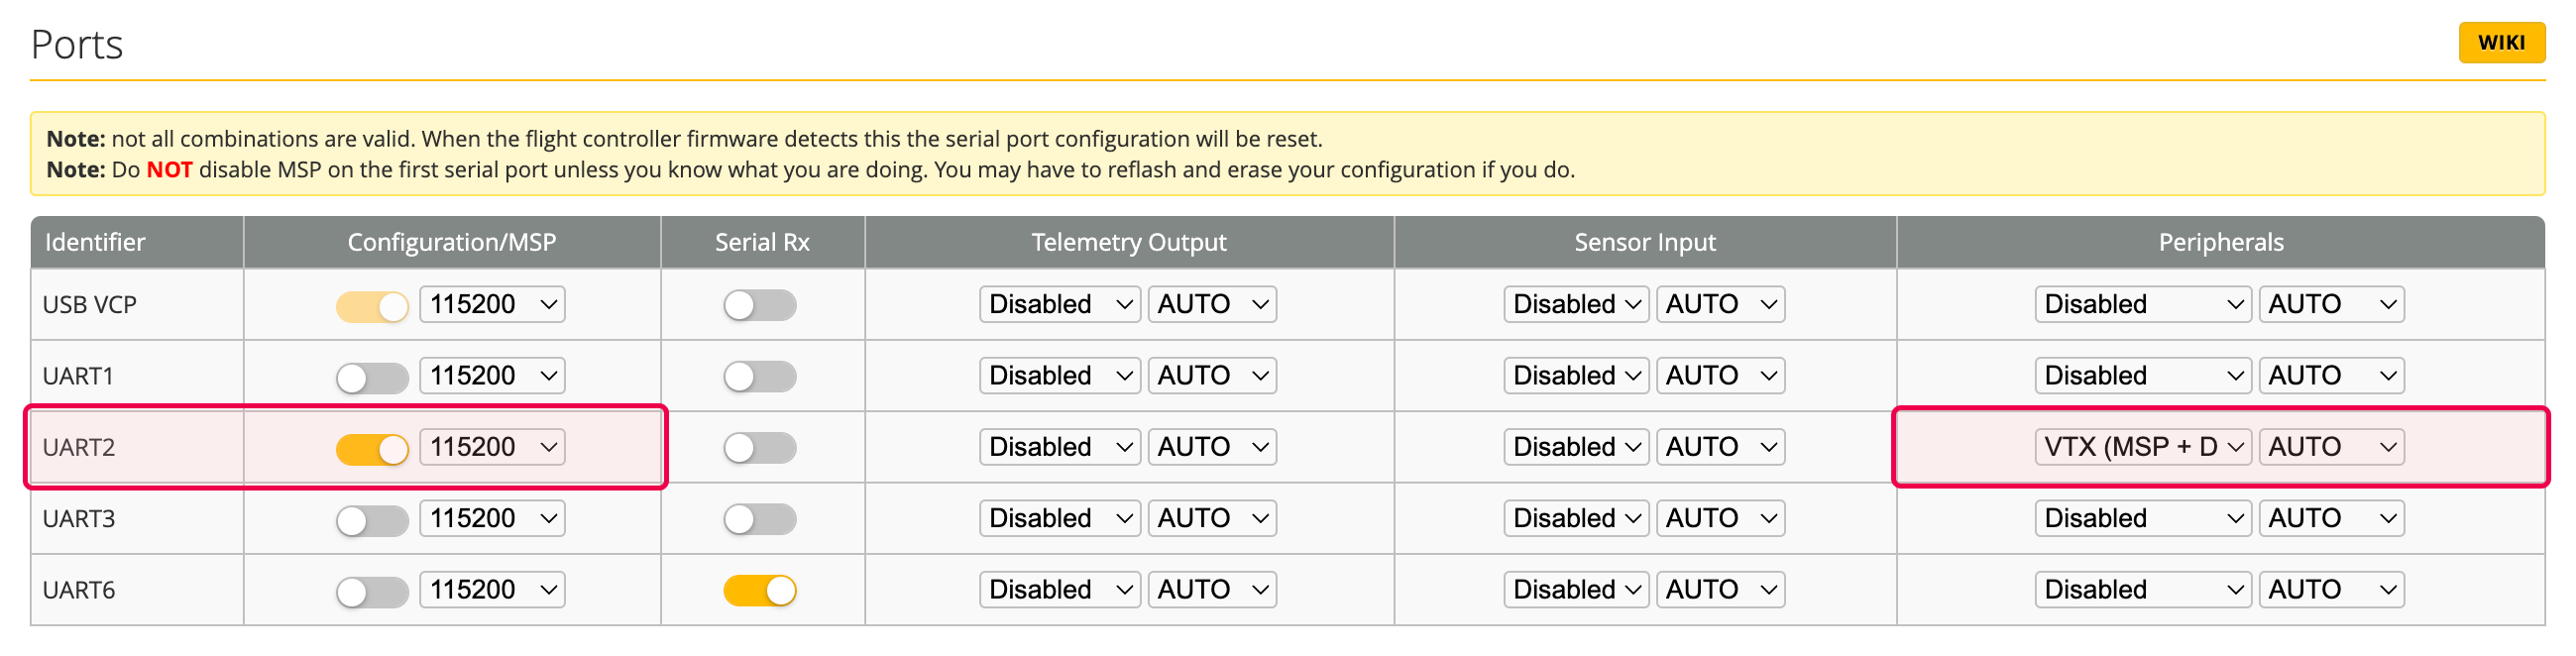The width and height of the screenshot is (2576, 656).
Task: Open USB VCP telemetry AUTO baud dropdown
Action: point(1212,304)
